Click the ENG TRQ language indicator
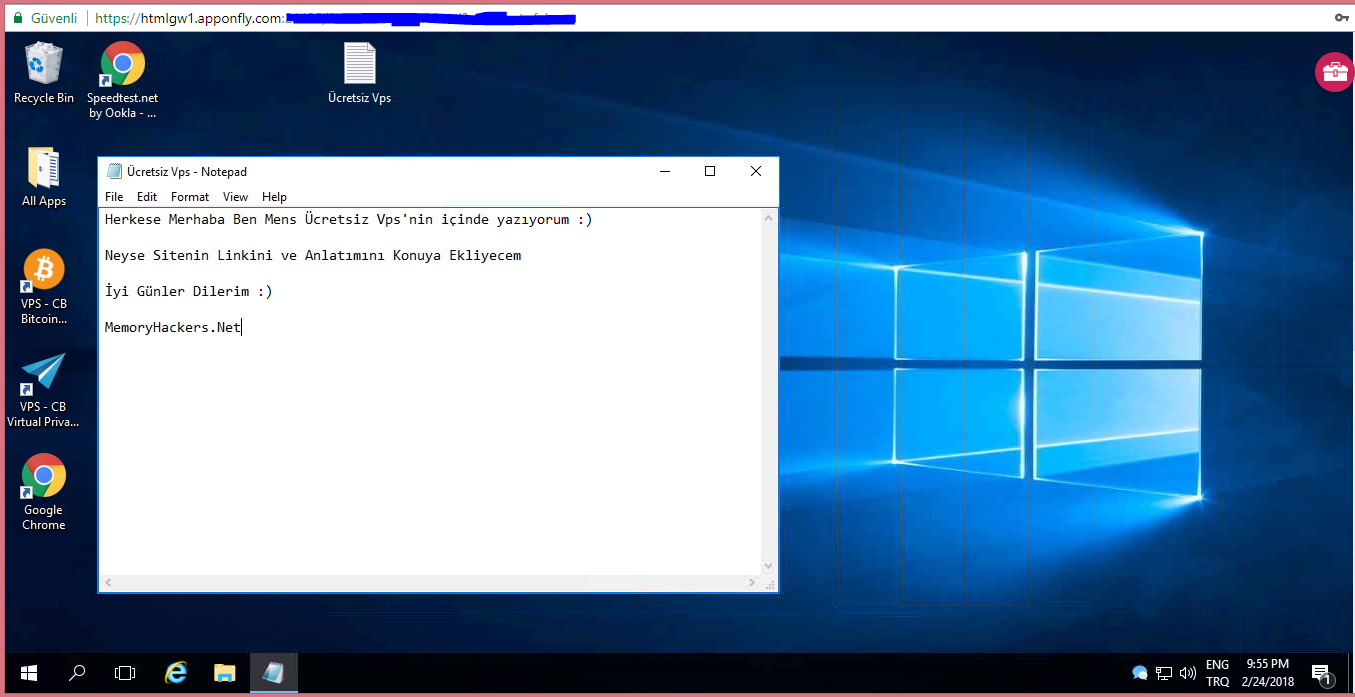The width and height of the screenshot is (1355, 697). [1217, 673]
